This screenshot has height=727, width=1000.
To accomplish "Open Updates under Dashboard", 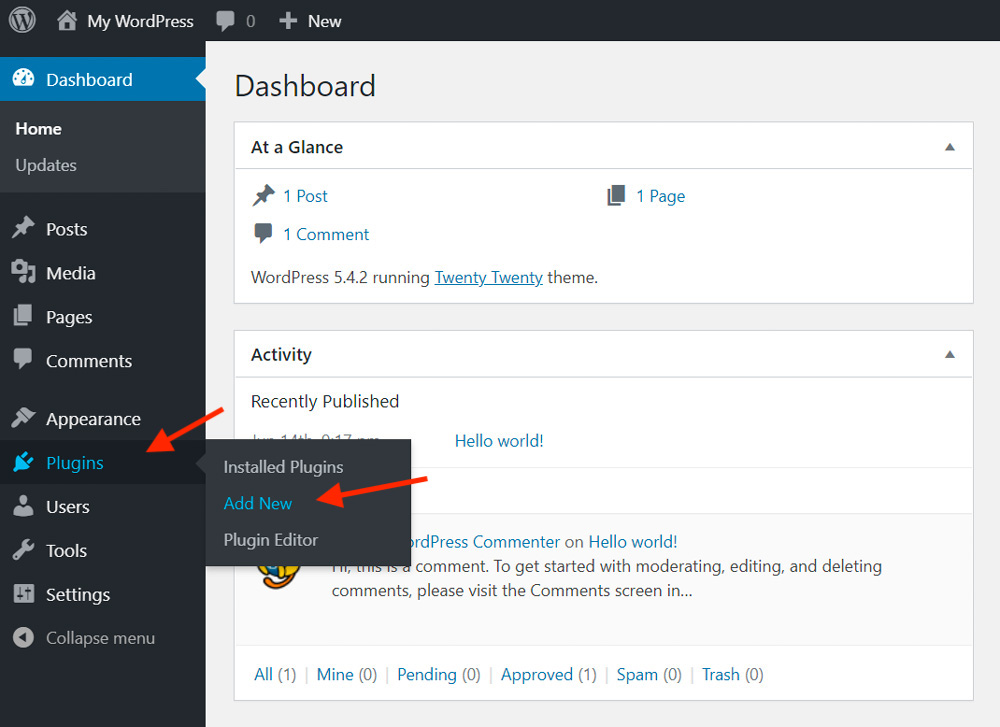I will click(x=46, y=165).
